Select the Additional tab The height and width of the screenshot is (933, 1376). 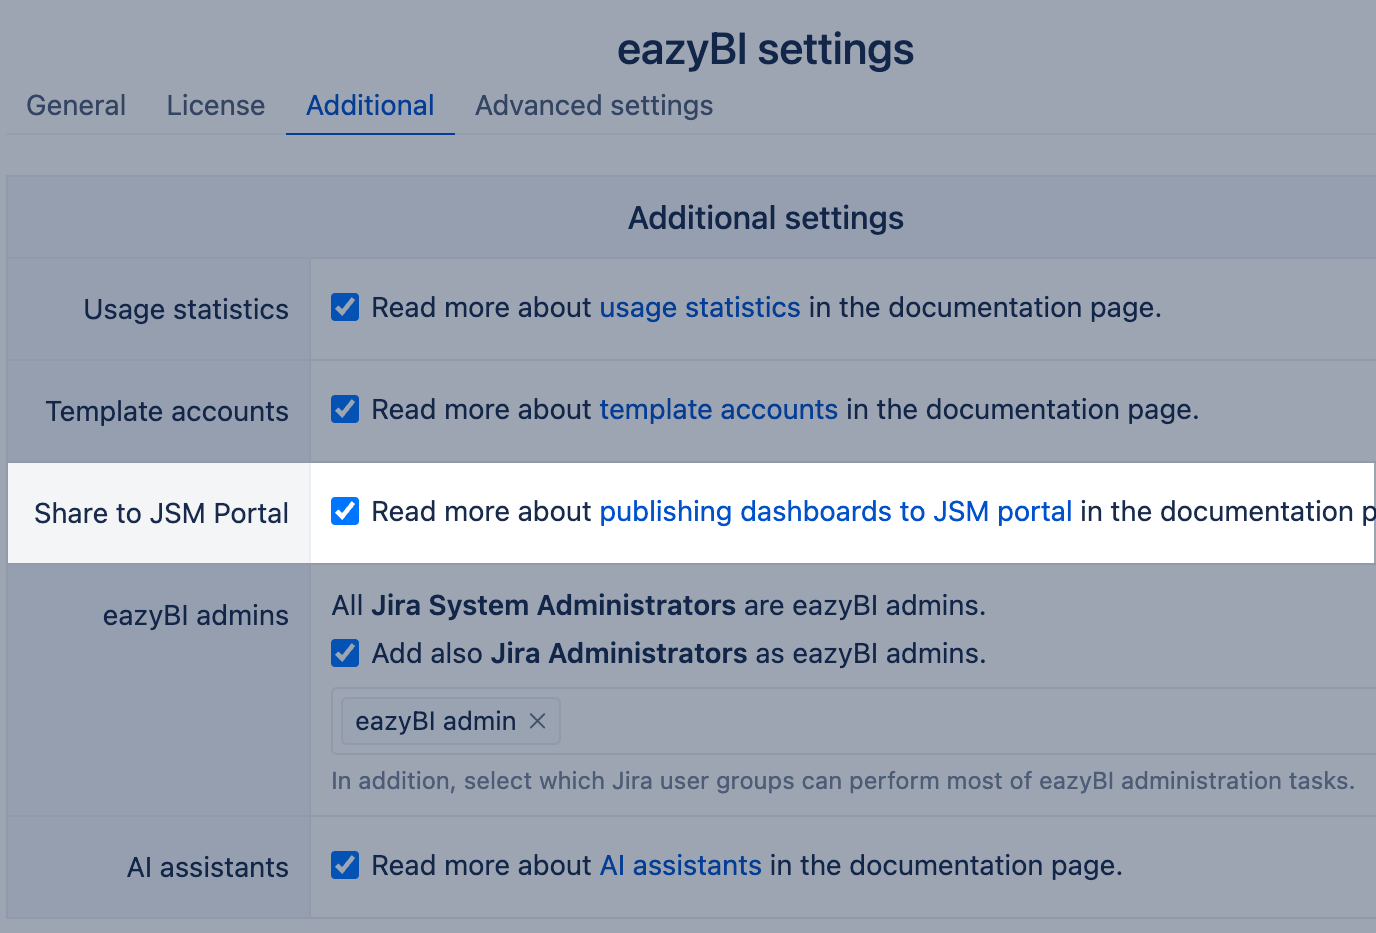click(x=370, y=106)
